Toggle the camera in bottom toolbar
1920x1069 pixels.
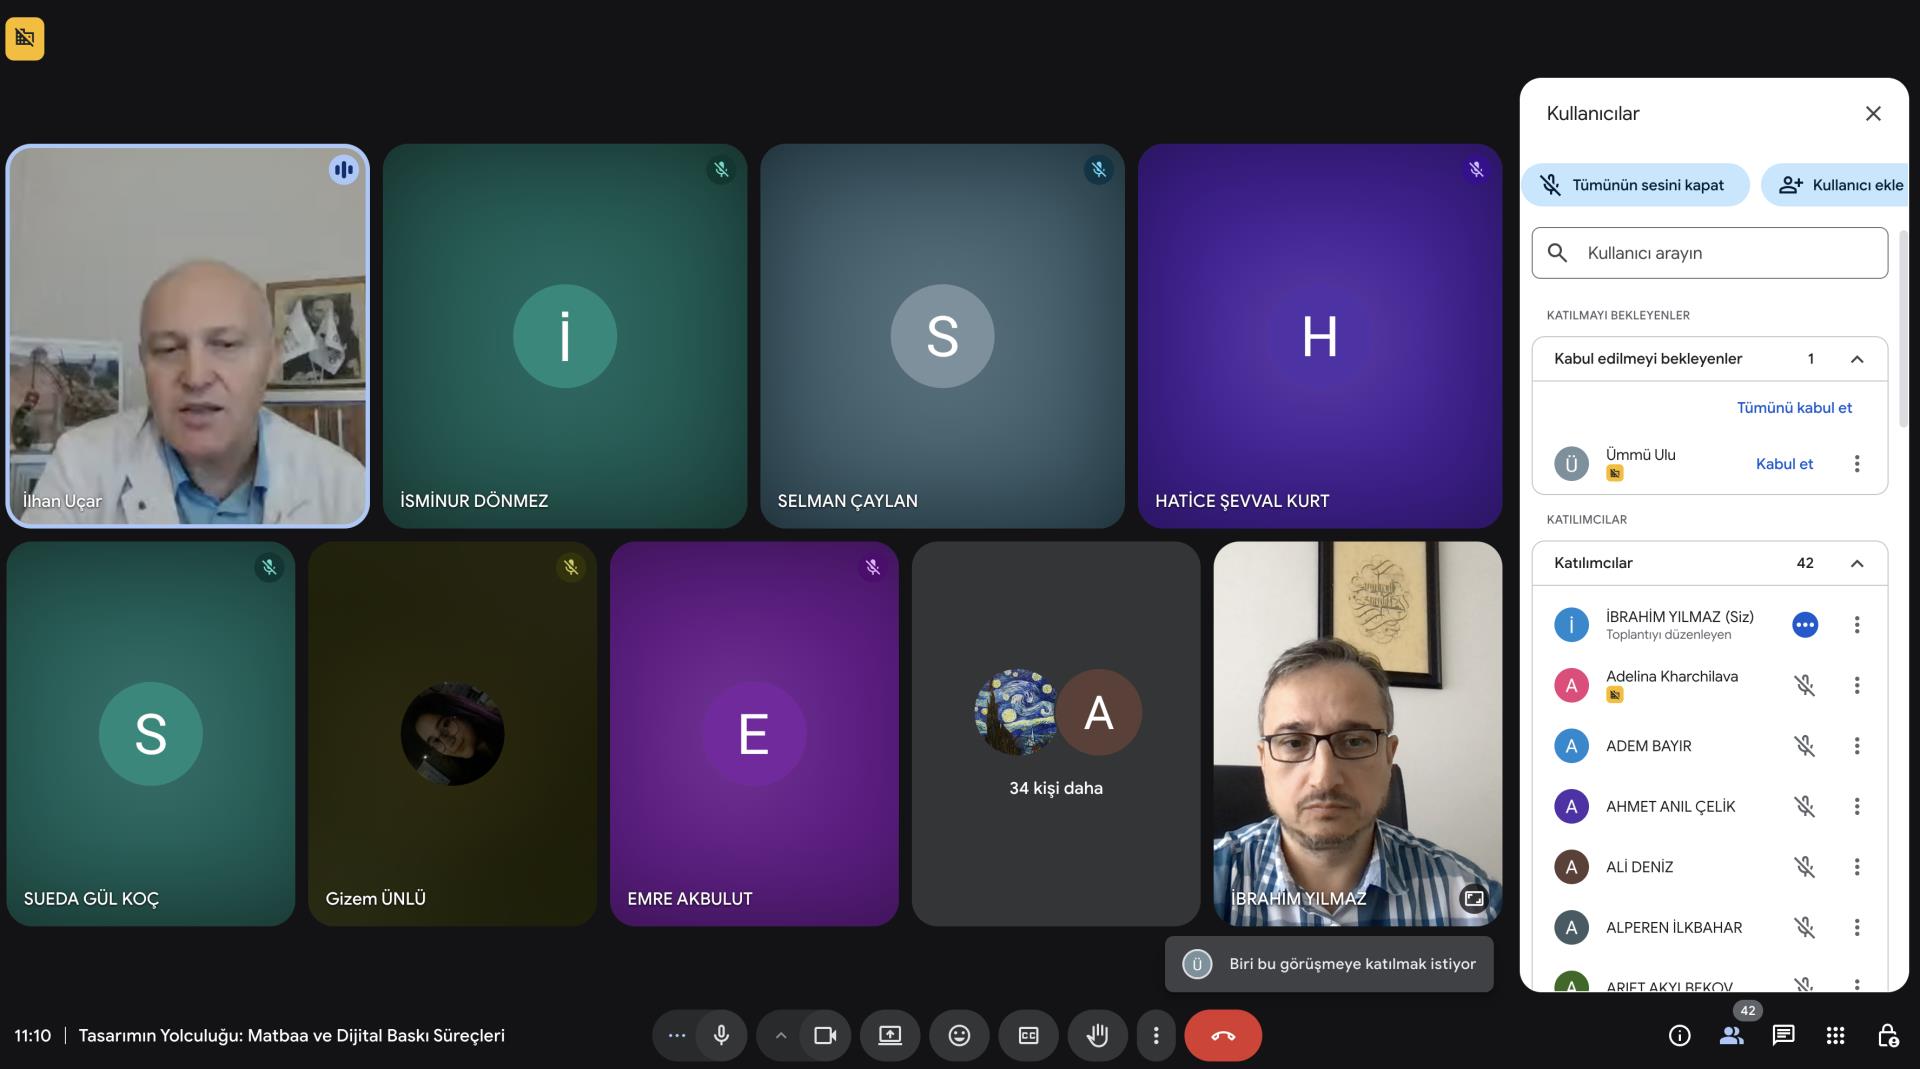825,1036
